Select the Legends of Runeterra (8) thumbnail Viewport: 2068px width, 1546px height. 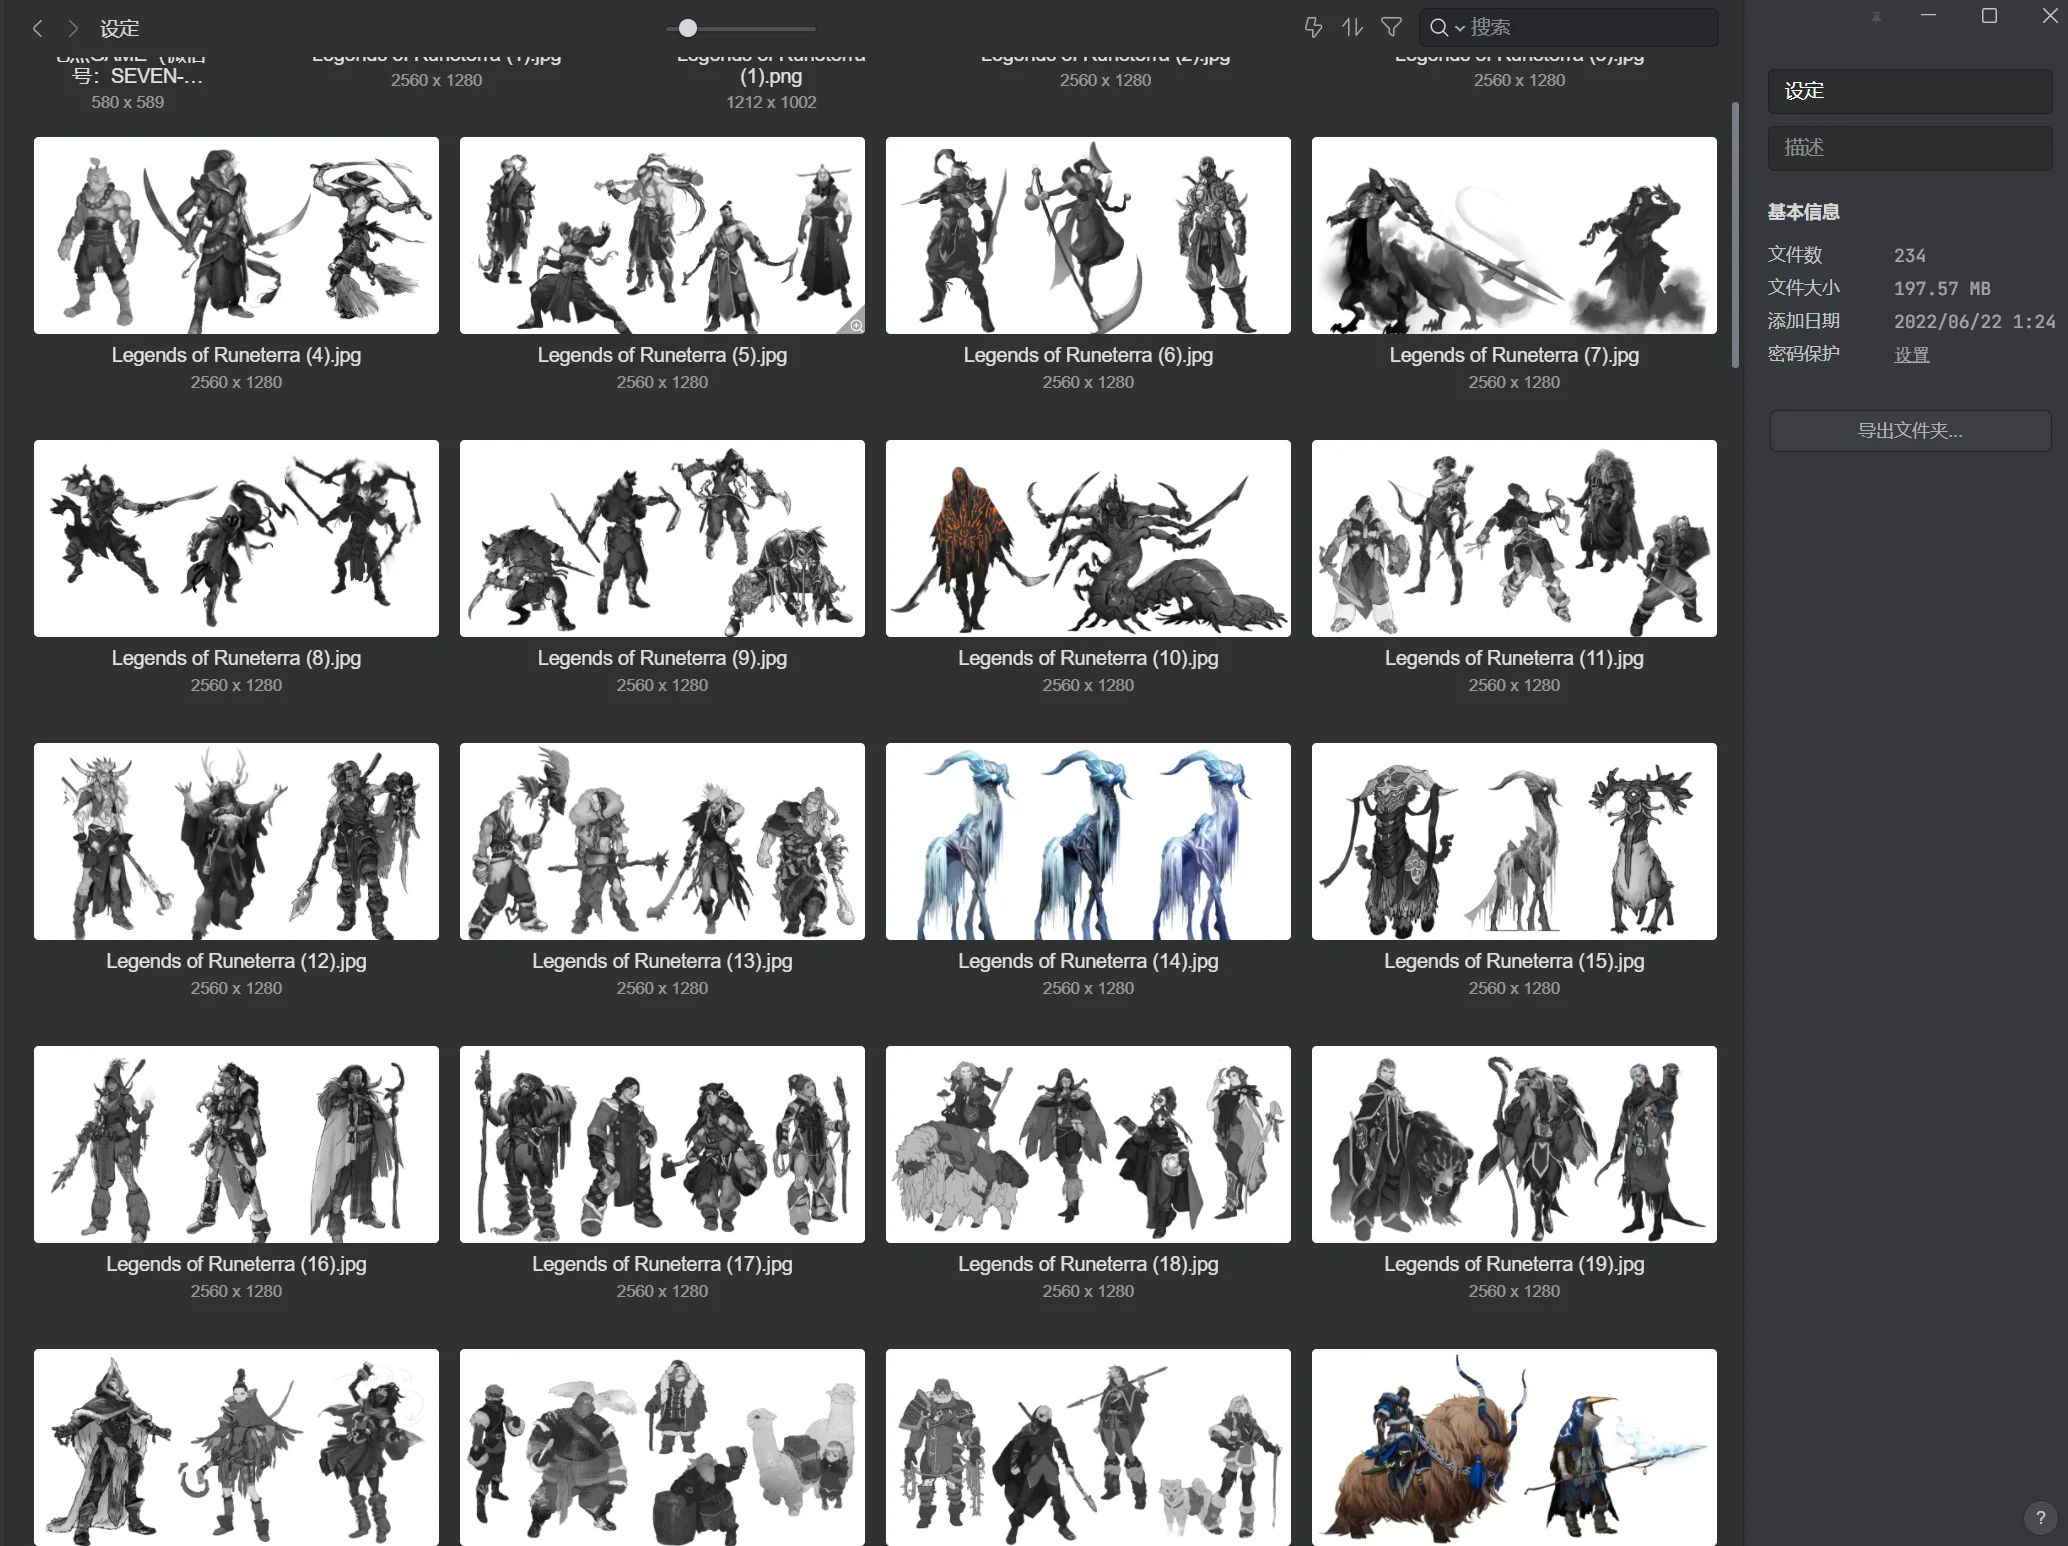click(x=236, y=539)
